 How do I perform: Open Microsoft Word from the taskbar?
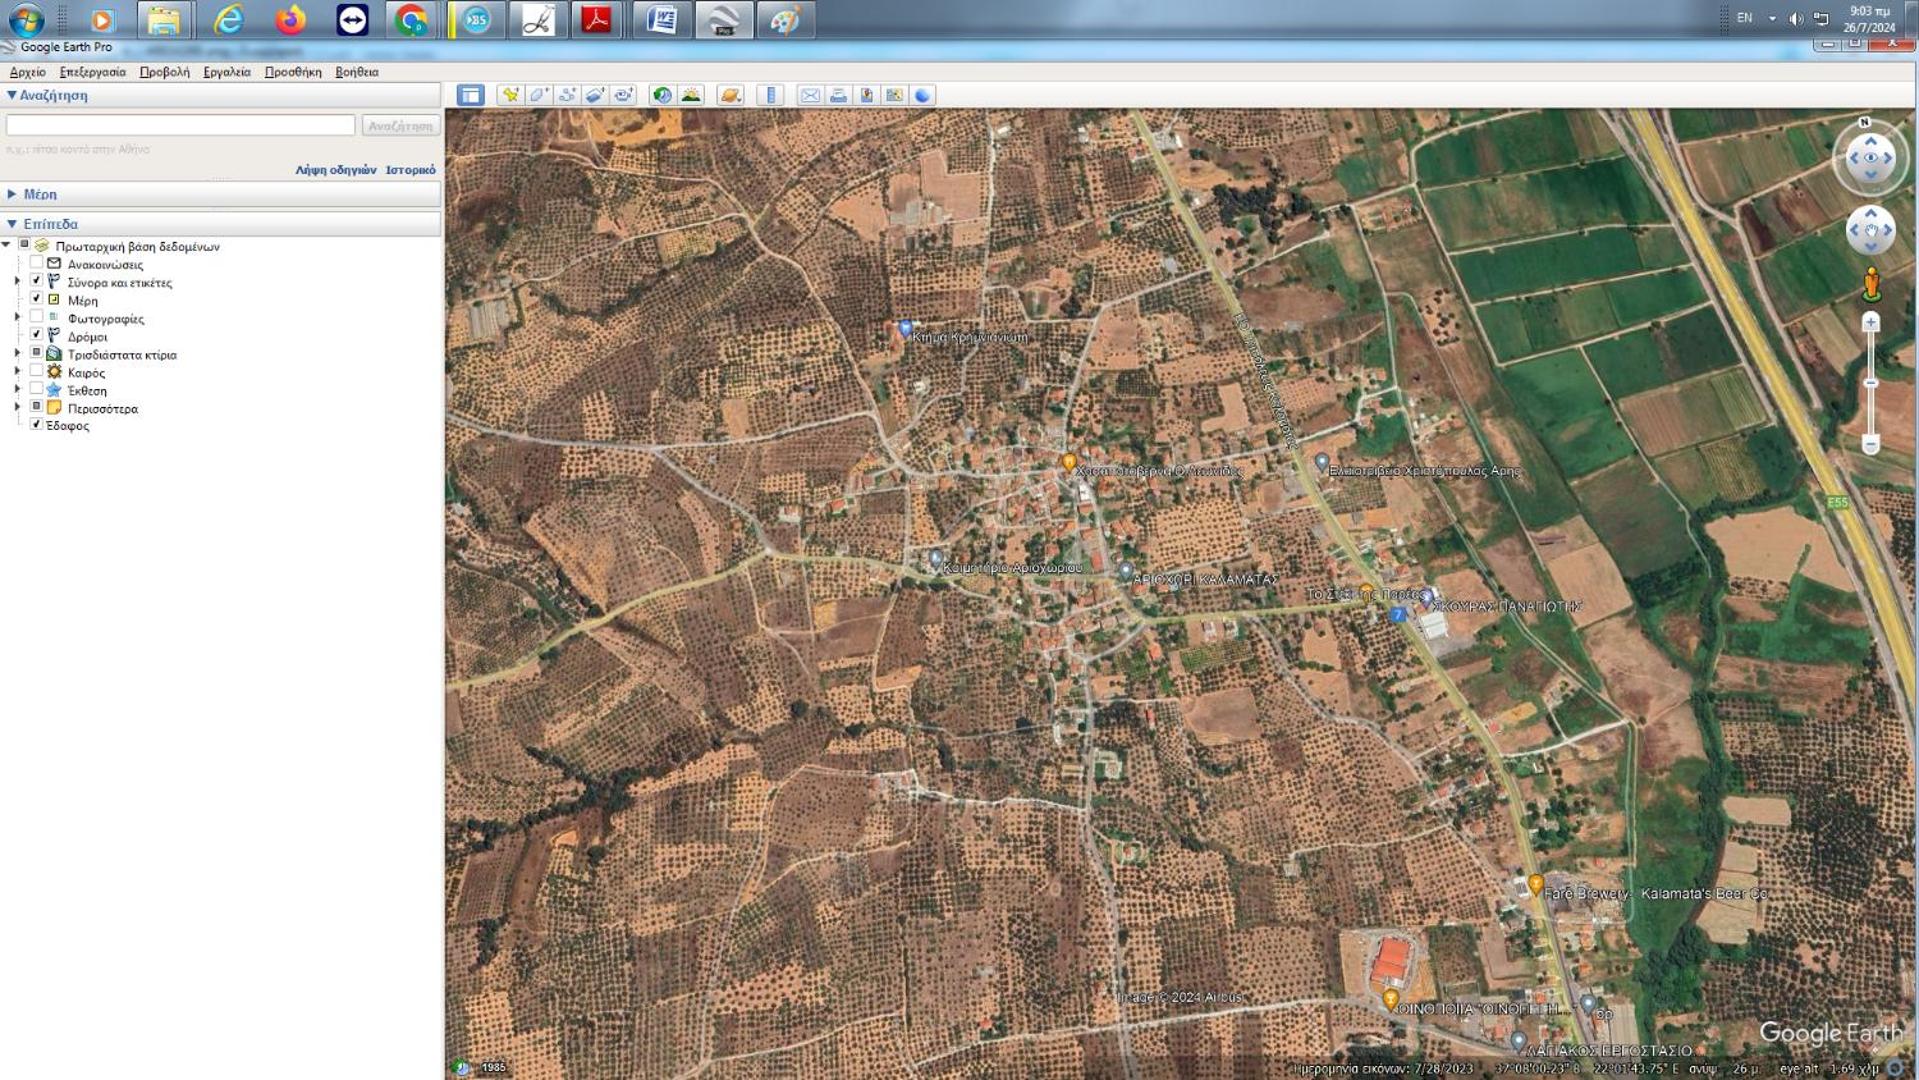pyautogui.click(x=661, y=20)
